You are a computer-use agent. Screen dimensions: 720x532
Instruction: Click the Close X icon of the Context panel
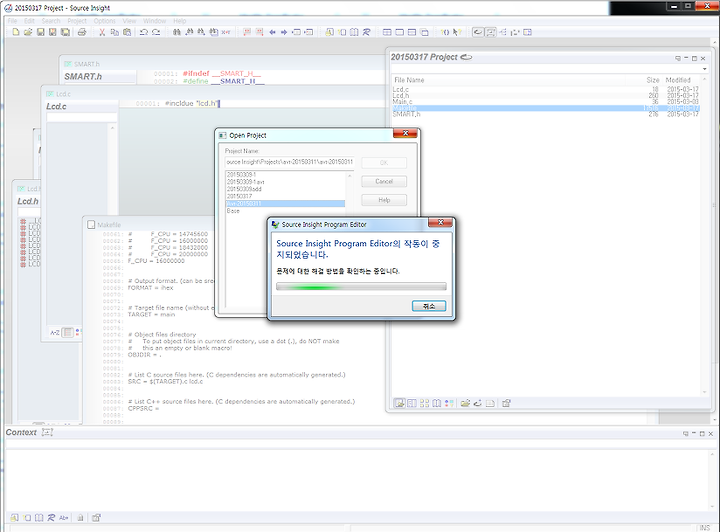coord(710,433)
